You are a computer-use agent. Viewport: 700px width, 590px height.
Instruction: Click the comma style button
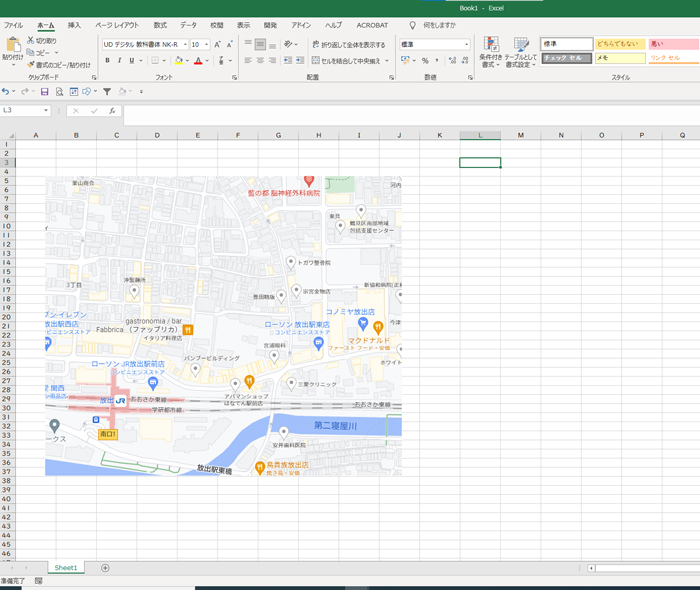[437, 60]
